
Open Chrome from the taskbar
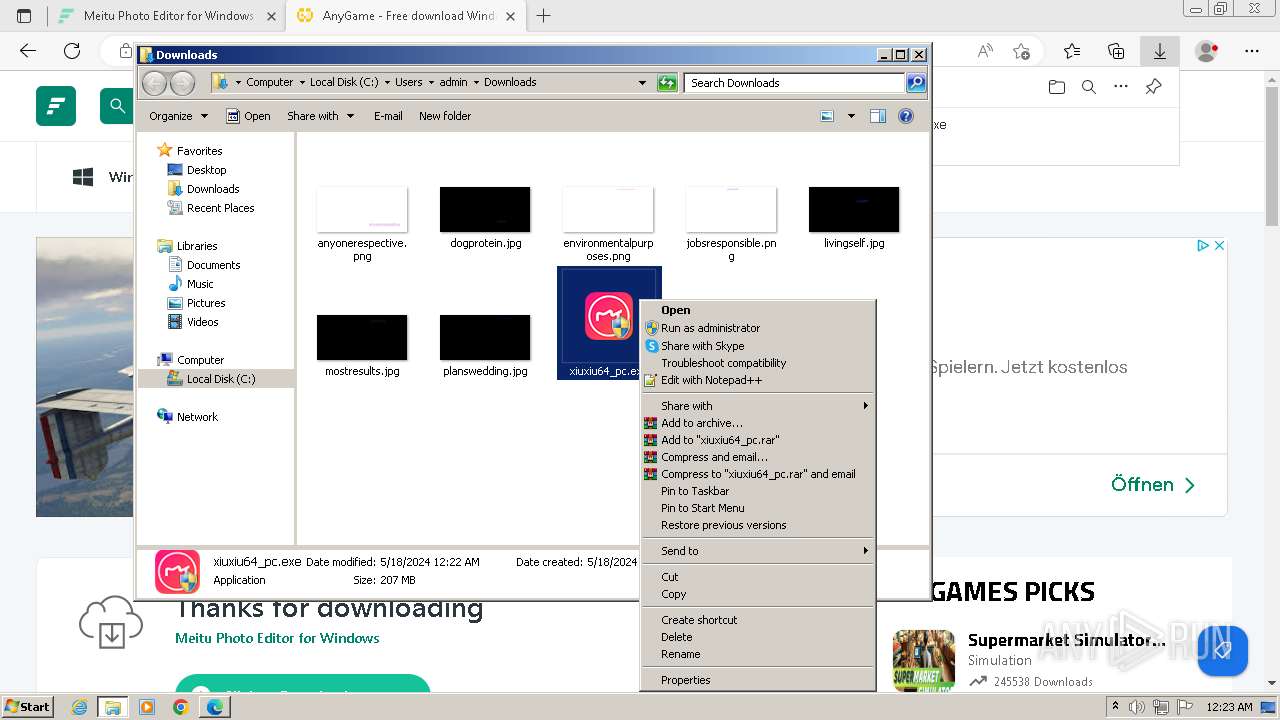click(180, 707)
